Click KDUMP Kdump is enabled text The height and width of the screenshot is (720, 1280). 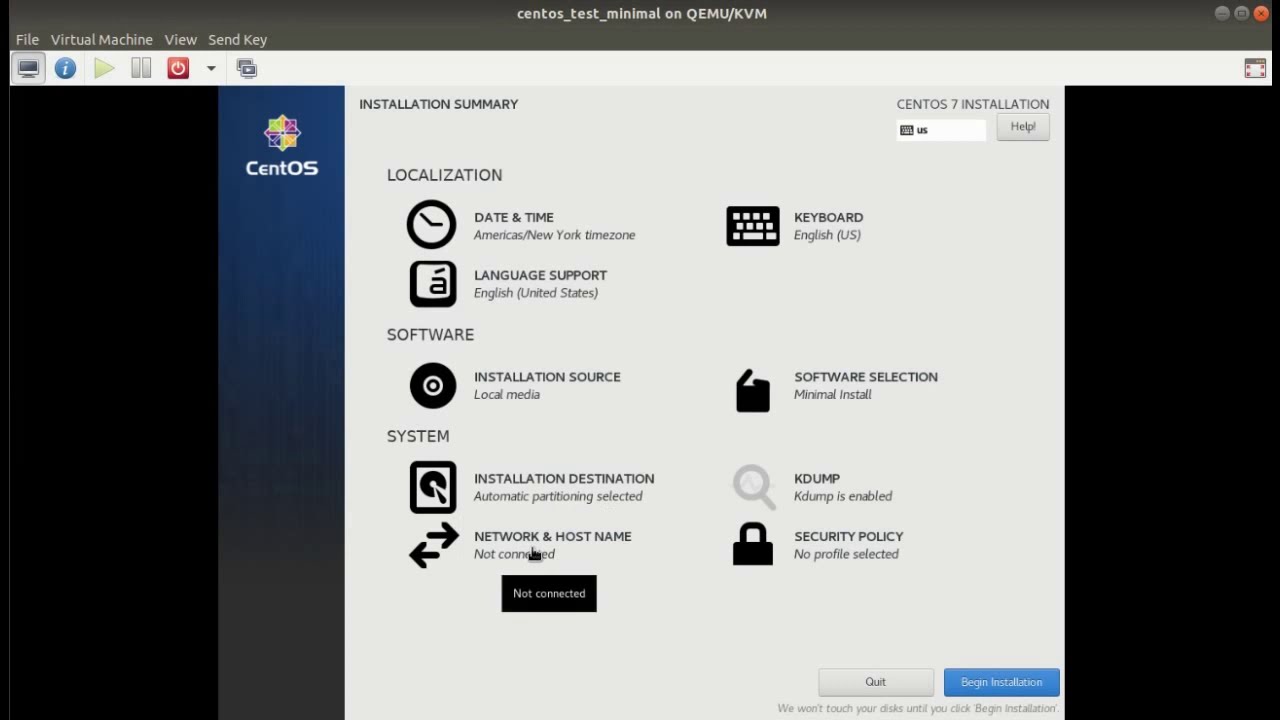point(843,487)
